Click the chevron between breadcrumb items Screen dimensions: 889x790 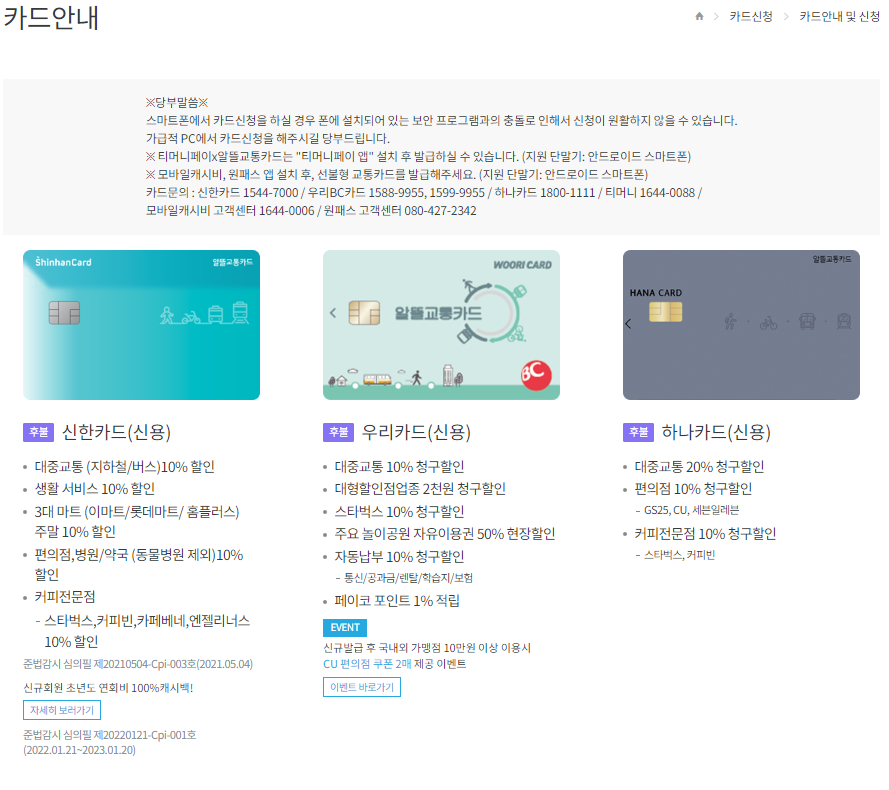tap(717, 17)
